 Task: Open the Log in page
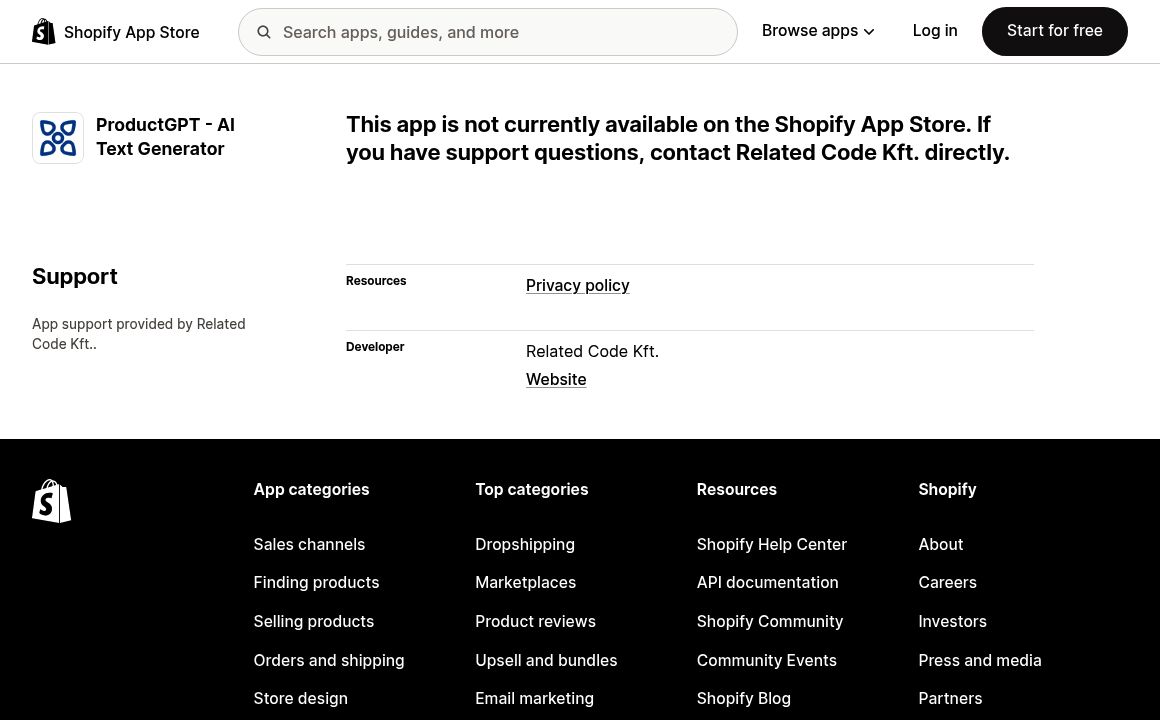tap(934, 31)
